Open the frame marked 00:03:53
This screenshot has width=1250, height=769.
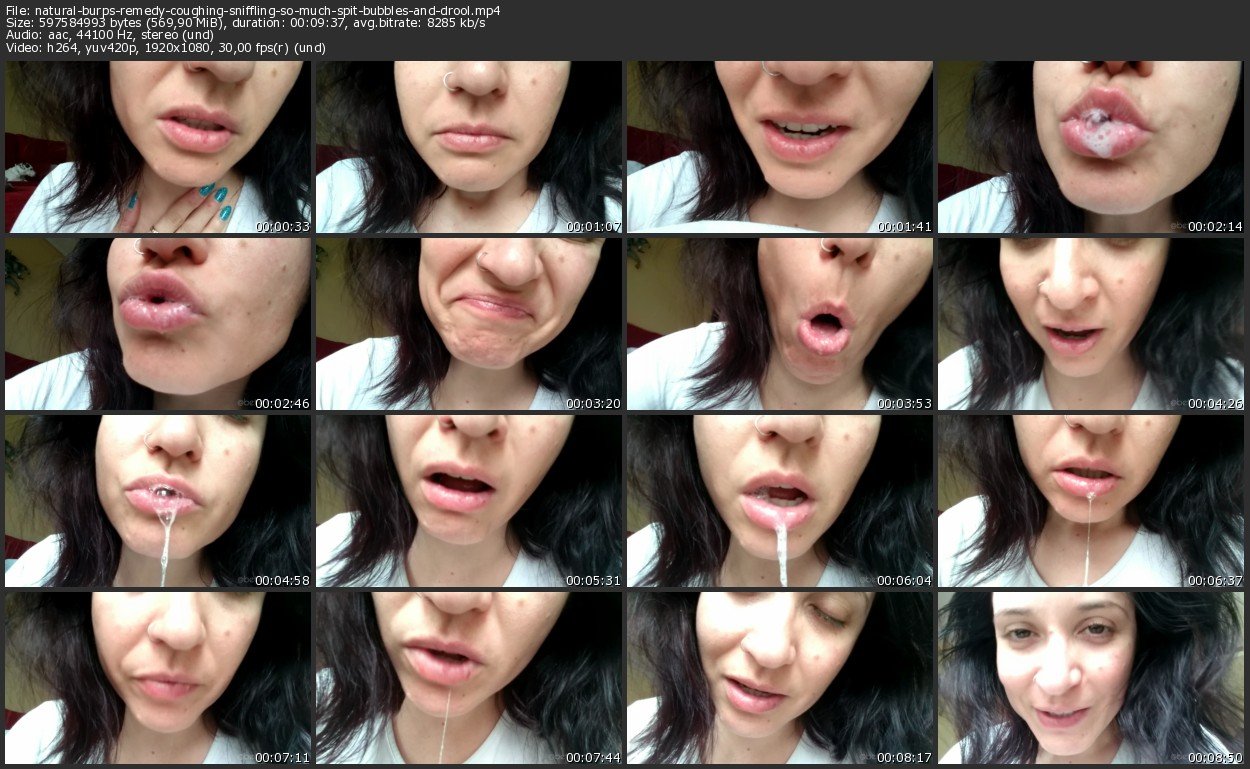(780, 324)
